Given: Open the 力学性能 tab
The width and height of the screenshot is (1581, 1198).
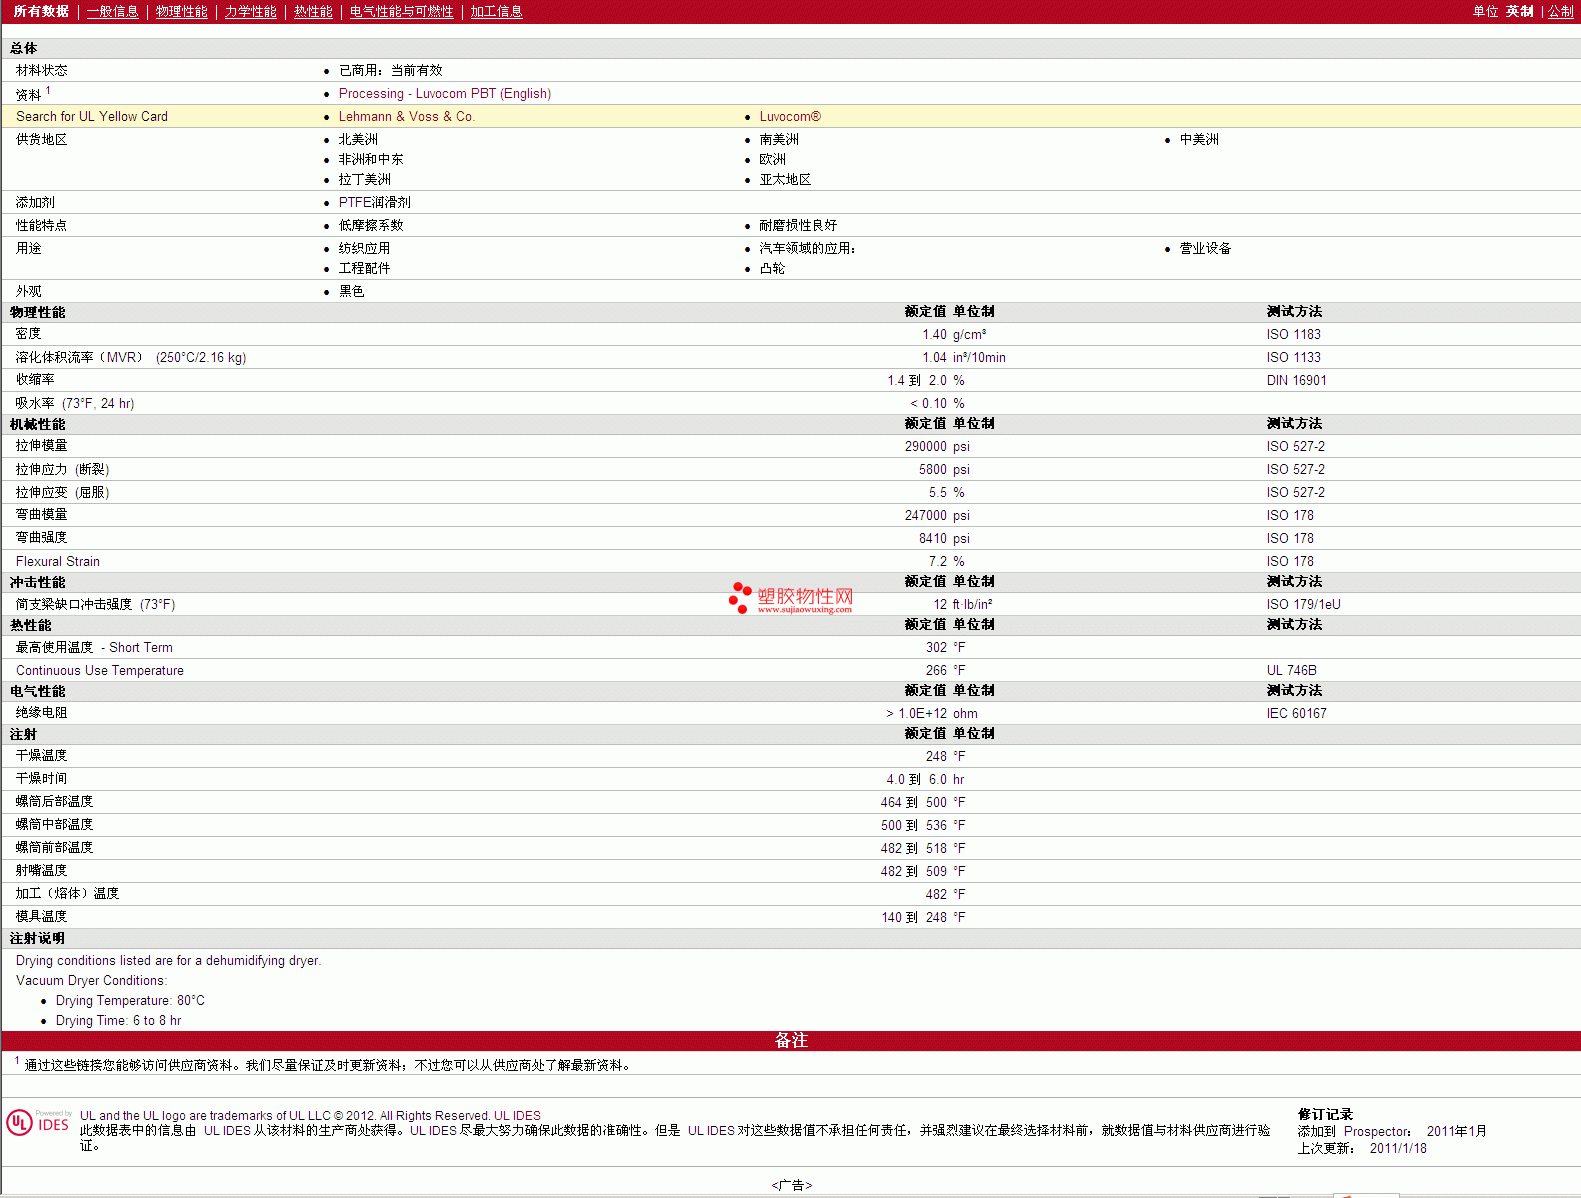Looking at the screenshot, I should pos(250,12).
